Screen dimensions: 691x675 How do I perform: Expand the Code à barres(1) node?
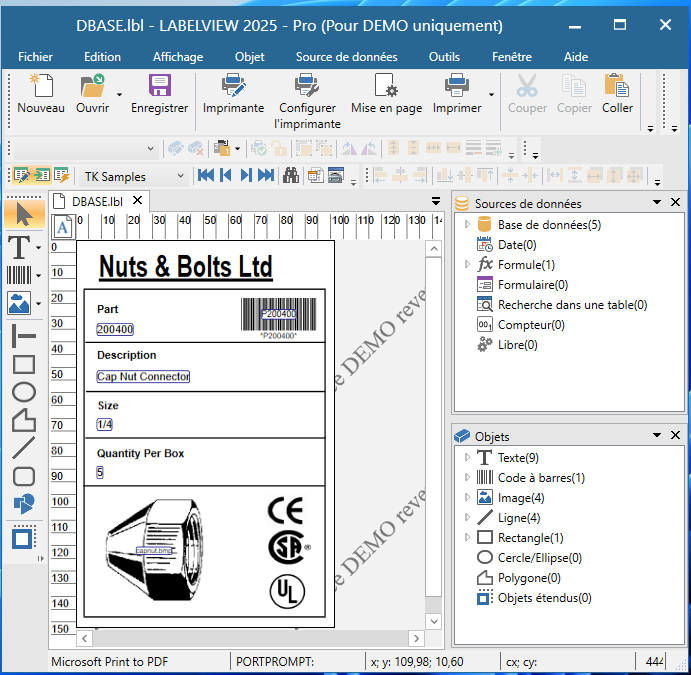click(467, 477)
